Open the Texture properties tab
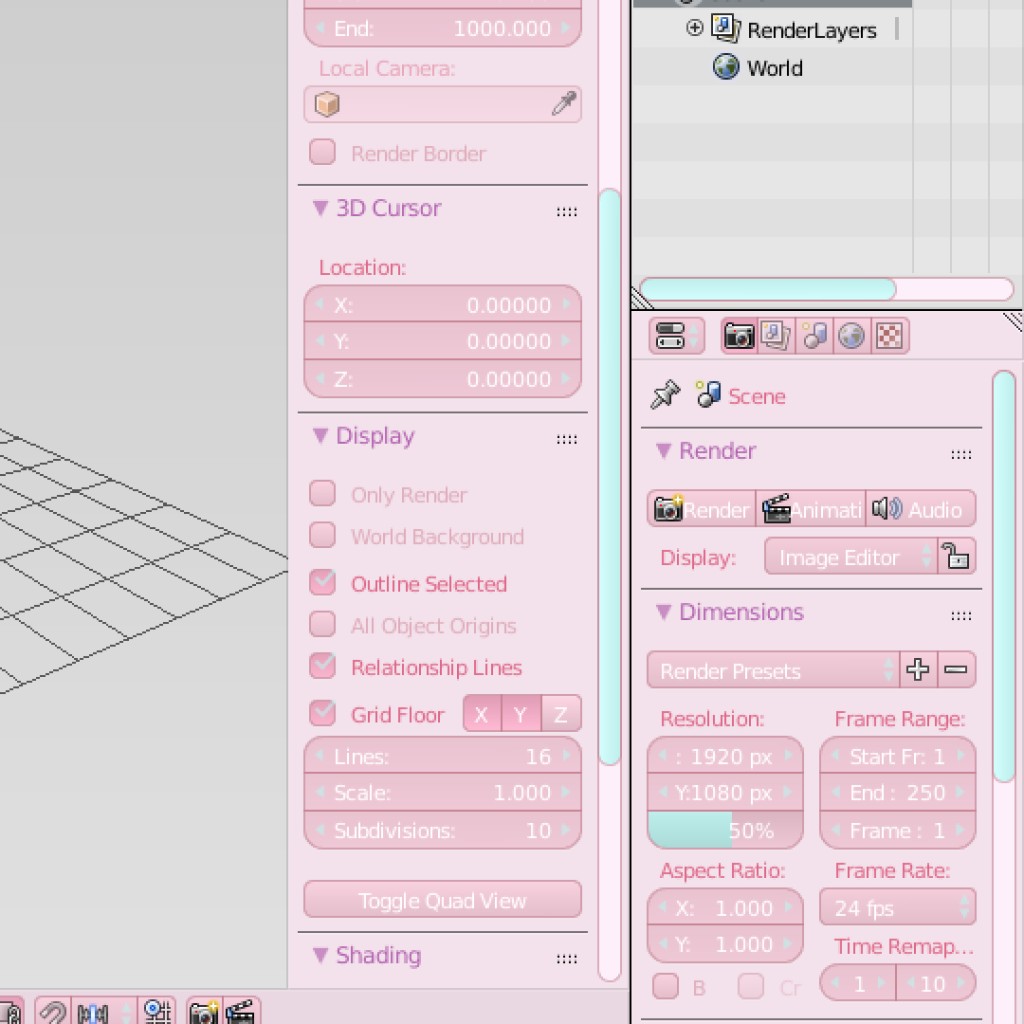 click(x=889, y=335)
